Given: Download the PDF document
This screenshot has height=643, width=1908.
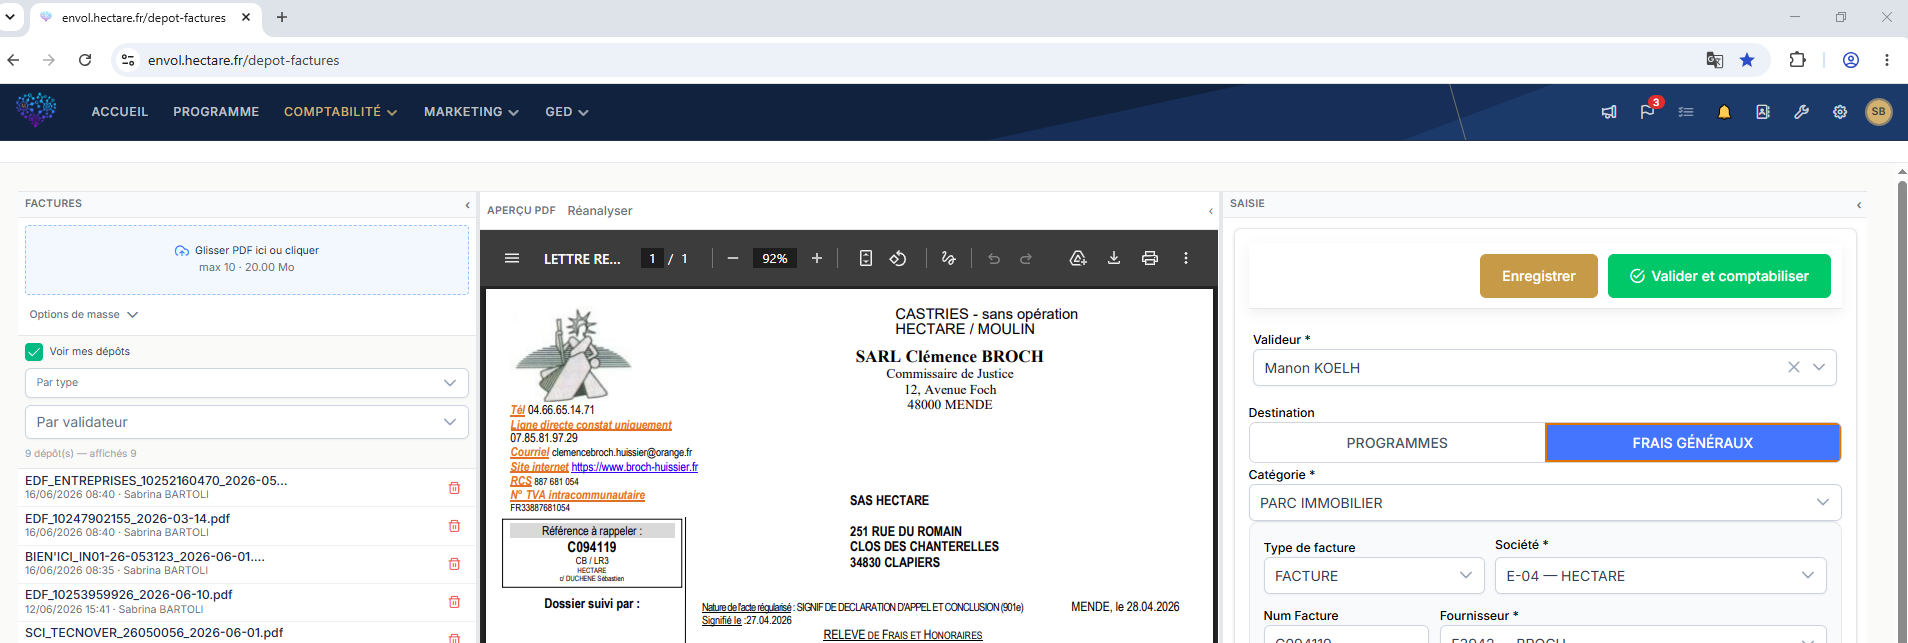Looking at the screenshot, I should click(x=1114, y=258).
